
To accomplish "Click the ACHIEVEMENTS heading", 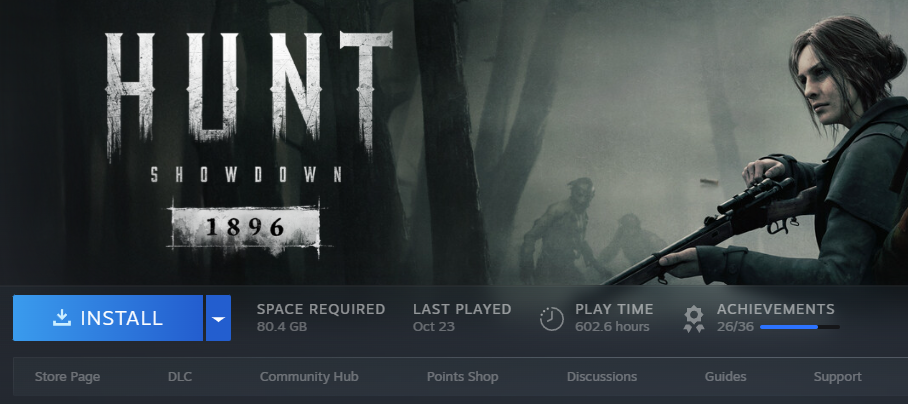I will 775,309.
